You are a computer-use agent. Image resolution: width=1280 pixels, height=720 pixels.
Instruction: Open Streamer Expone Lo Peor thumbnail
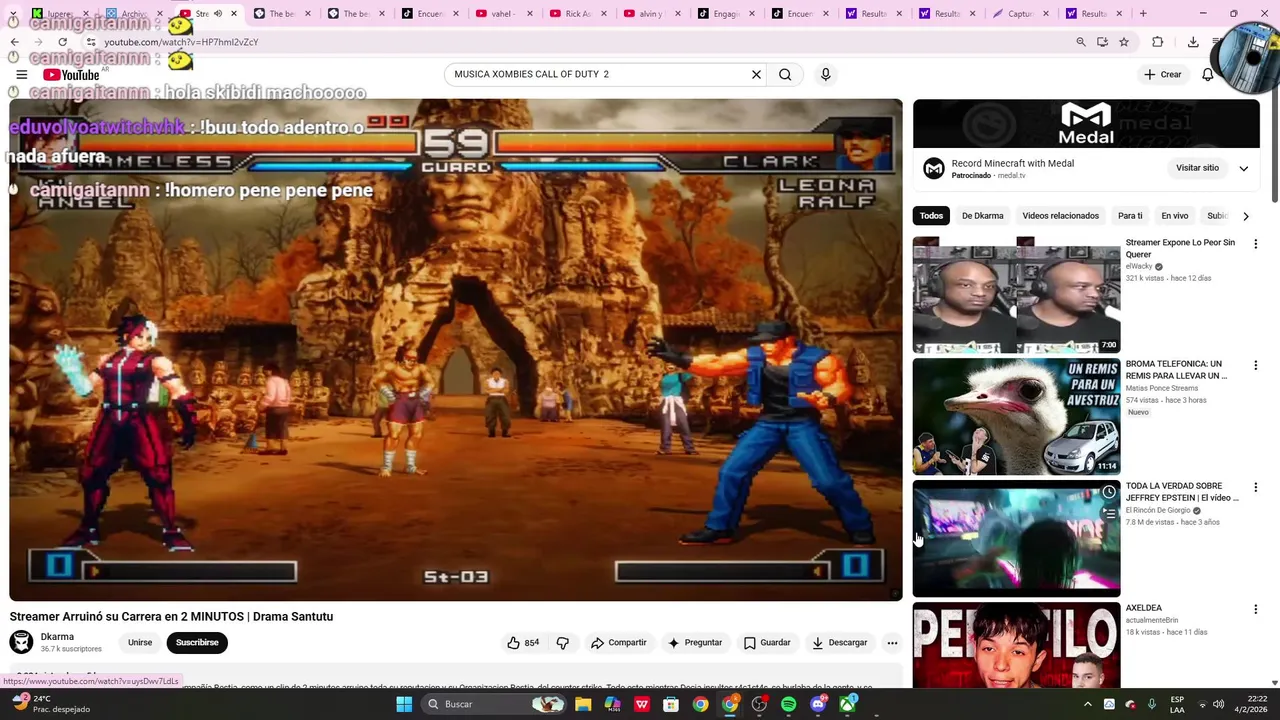(x=1016, y=295)
